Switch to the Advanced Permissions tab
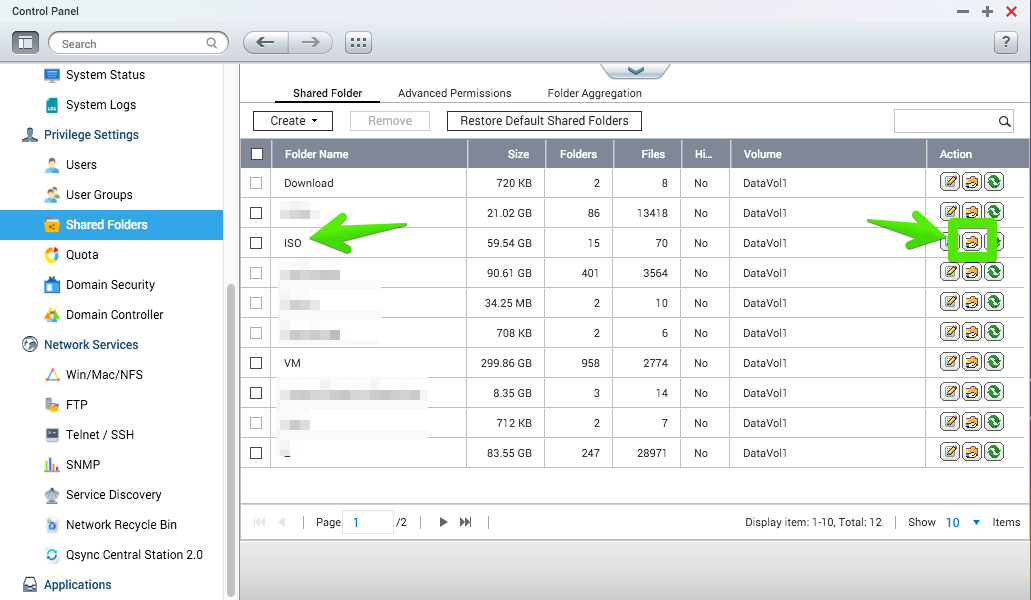The image size is (1031, 600). [x=454, y=93]
